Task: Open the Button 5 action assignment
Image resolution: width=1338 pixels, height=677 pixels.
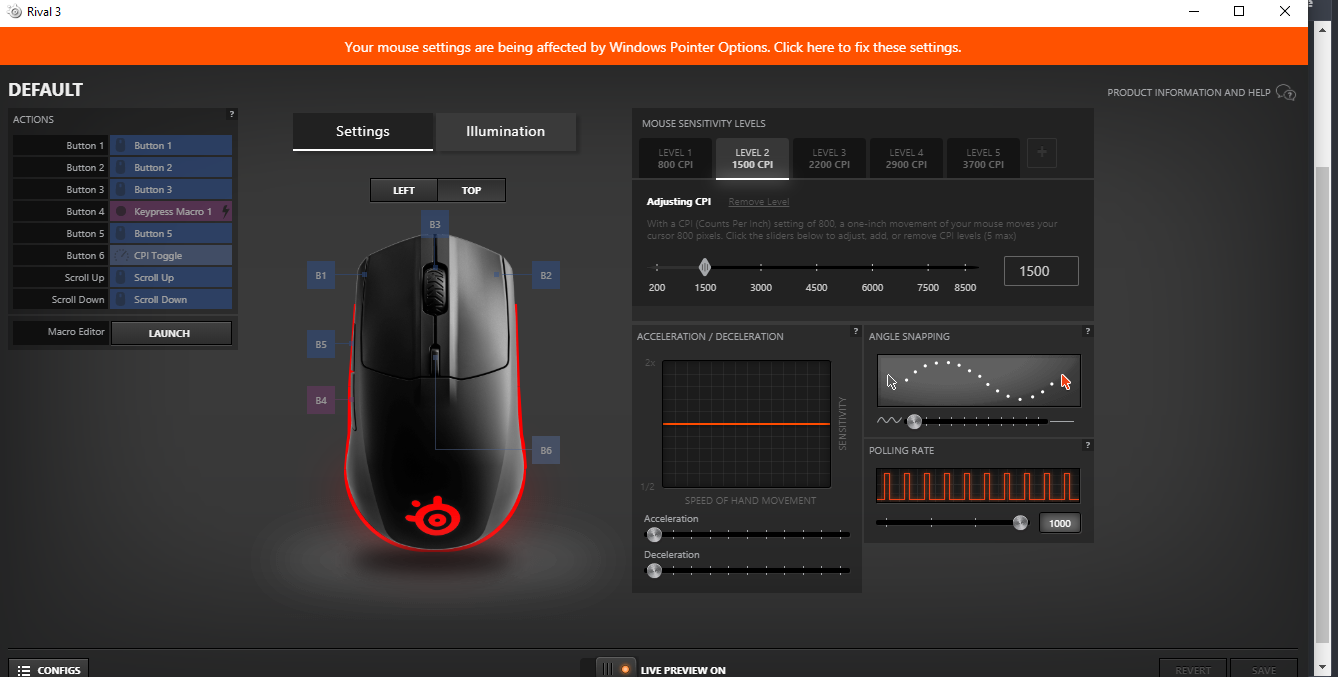Action: point(171,234)
